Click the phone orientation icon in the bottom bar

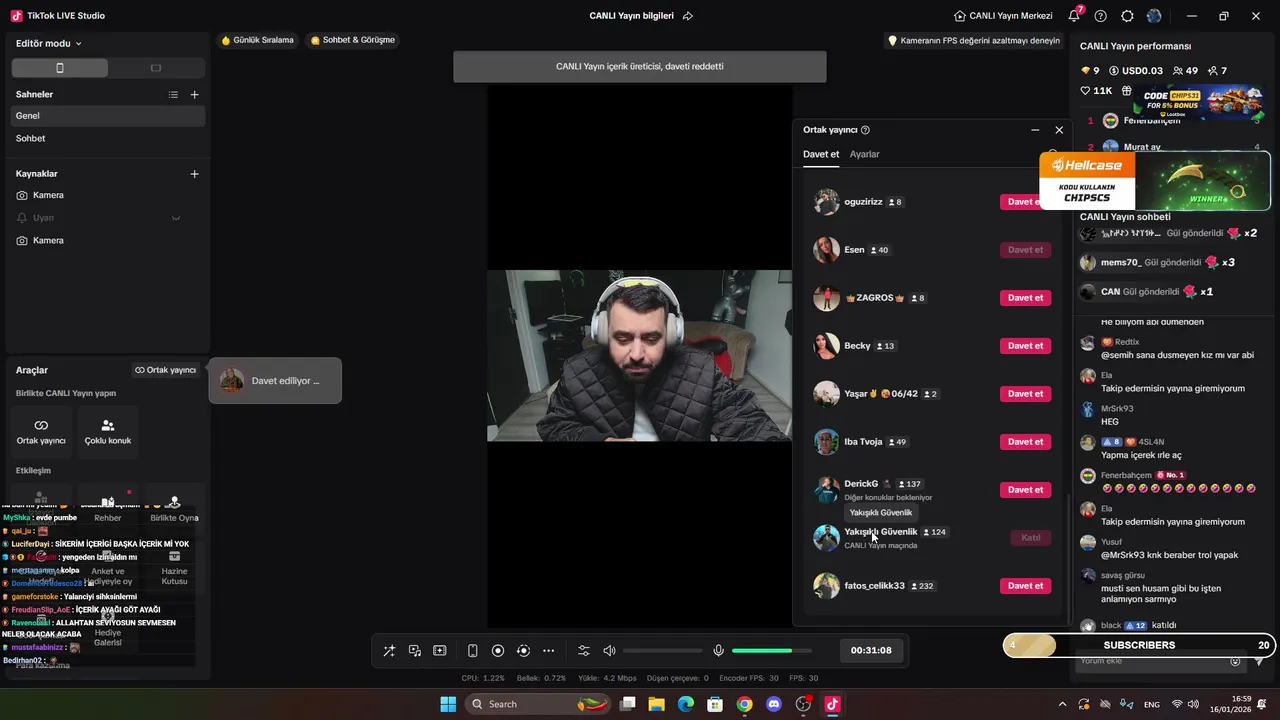point(473,651)
